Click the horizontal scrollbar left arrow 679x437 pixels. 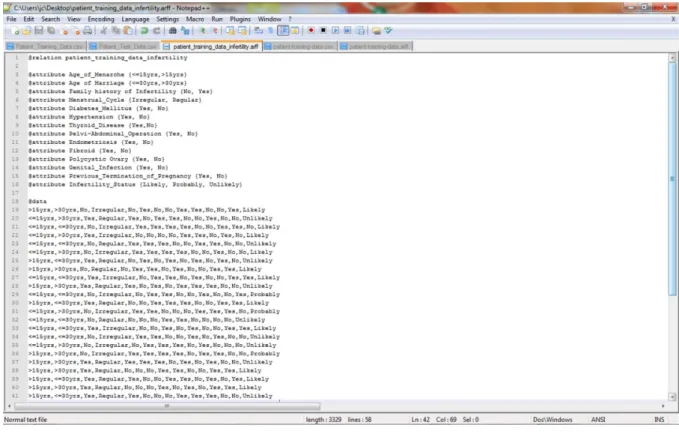9,406
